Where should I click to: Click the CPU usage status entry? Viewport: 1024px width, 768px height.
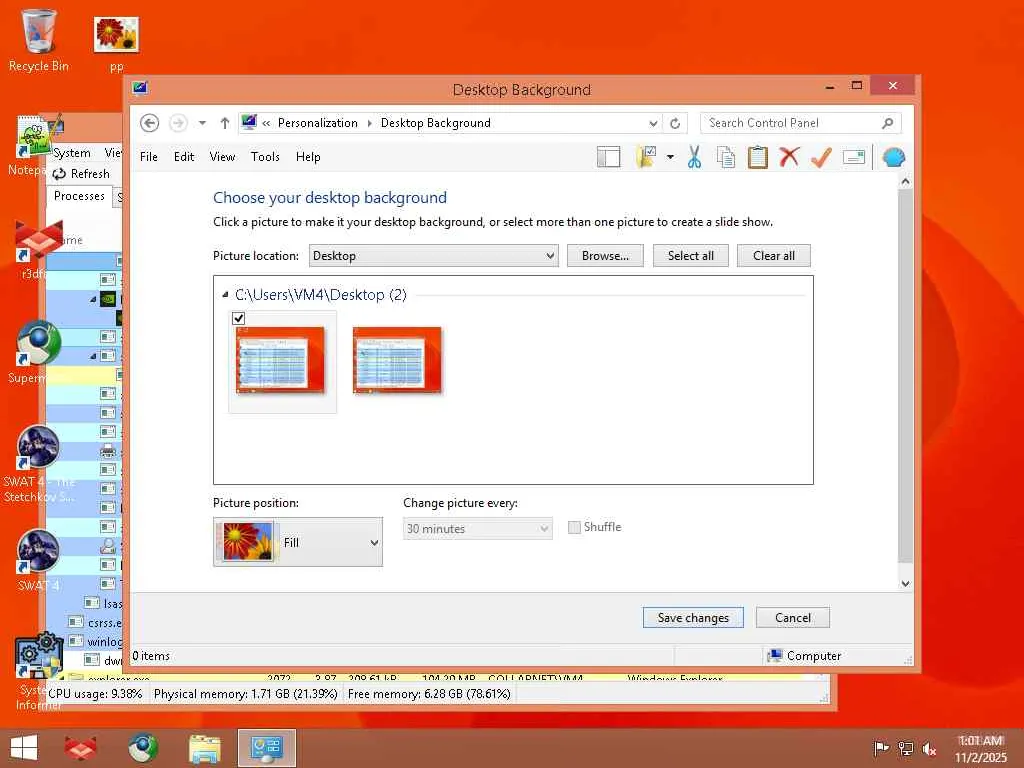pyautogui.click(x=95, y=694)
